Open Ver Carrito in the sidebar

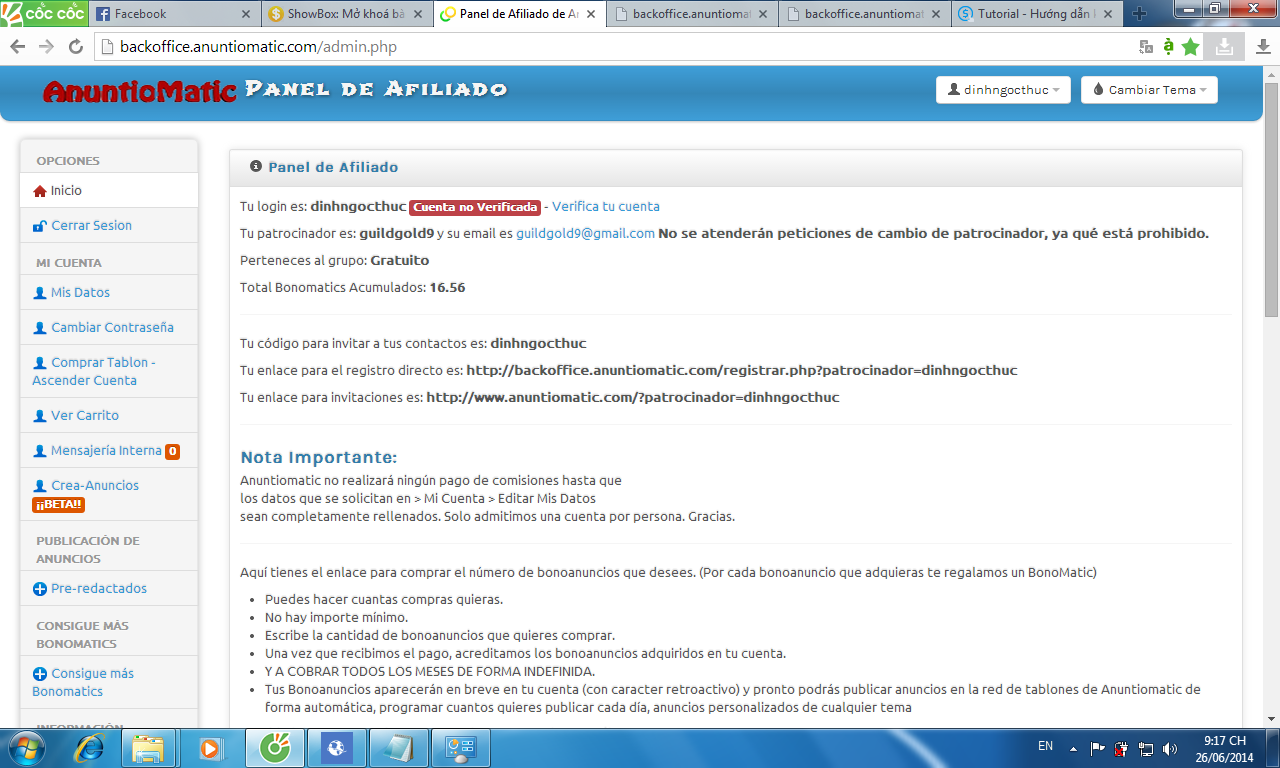click(x=109, y=415)
